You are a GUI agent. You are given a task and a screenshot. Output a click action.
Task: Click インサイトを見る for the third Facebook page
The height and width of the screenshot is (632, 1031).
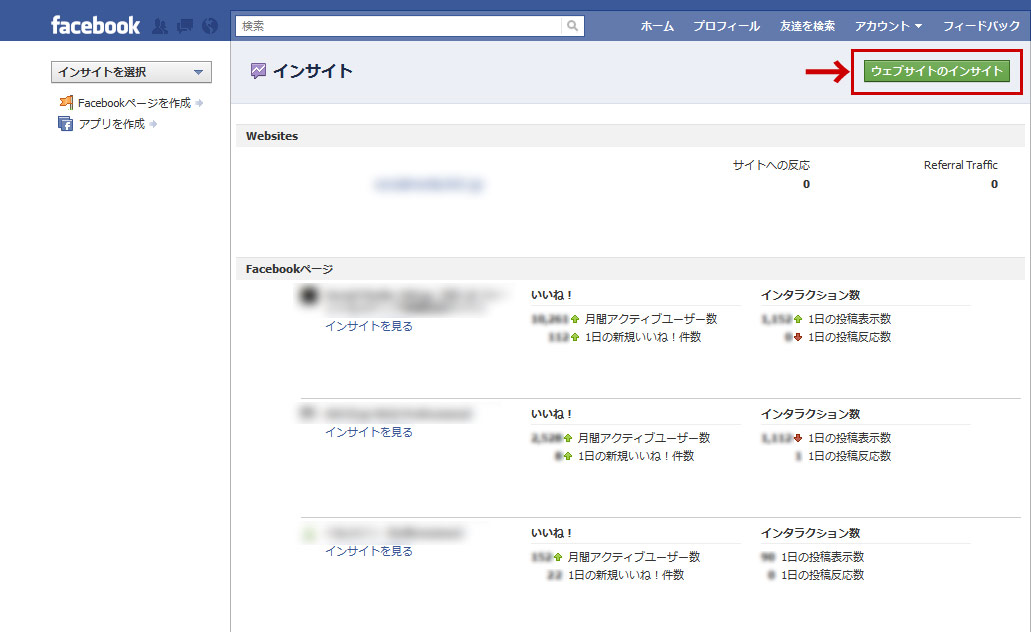(x=369, y=551)
